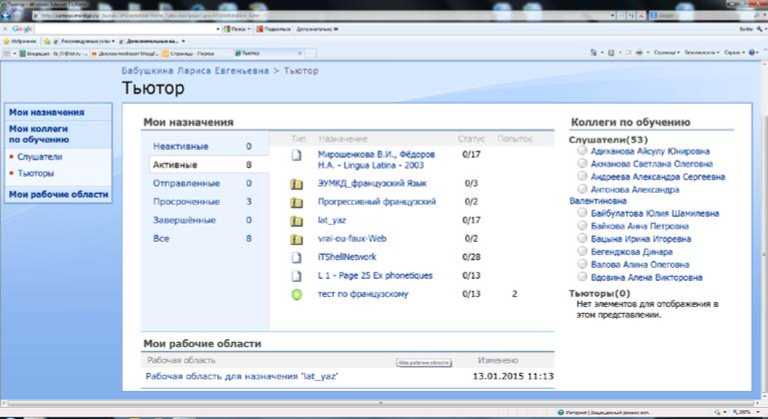Image resolution: width=768 pixels, height=419 pixels.
Task: Show Все assignments in the list
Action: pos(162,239)
